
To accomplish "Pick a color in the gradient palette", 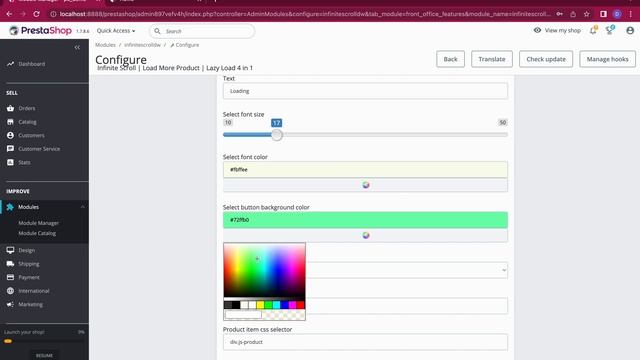I will pos(264,271).
